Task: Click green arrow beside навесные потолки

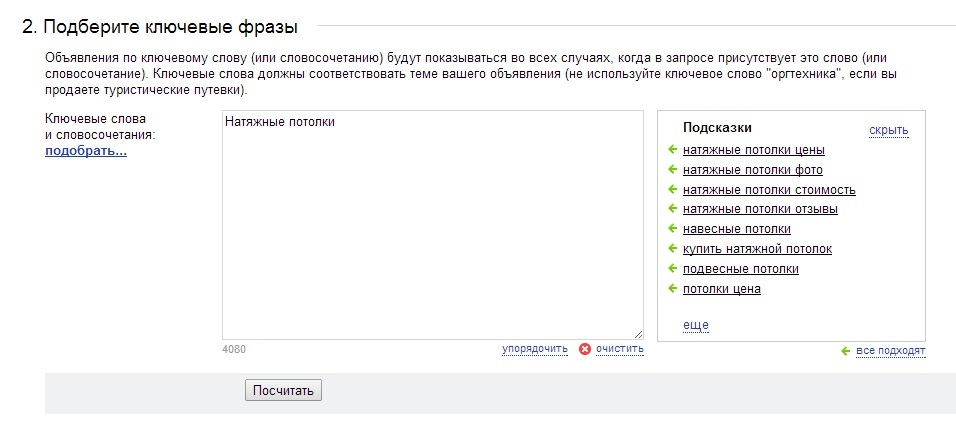Action: [x=672, y=229]
